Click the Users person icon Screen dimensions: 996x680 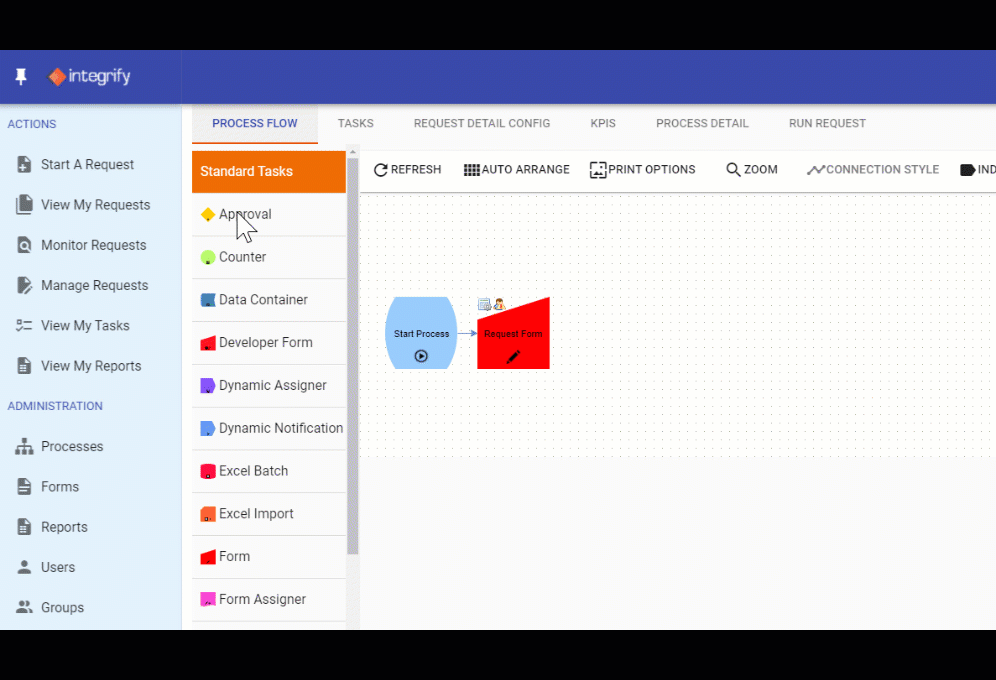tap(24, 567)
